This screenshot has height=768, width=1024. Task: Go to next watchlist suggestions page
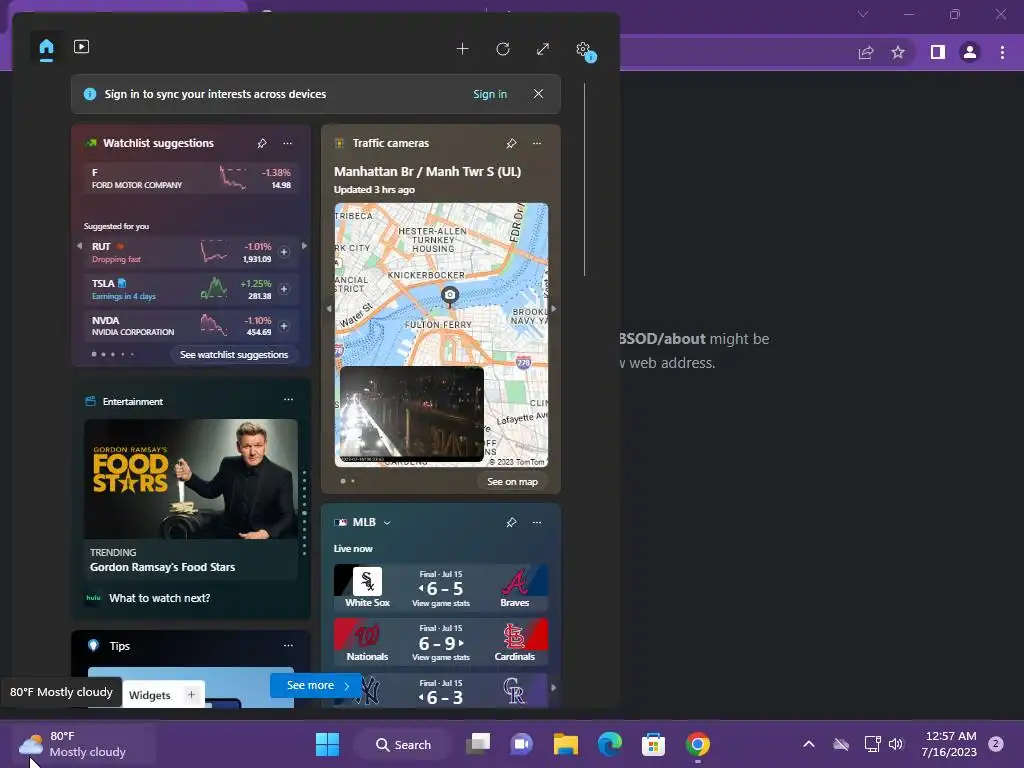pyautogui.click(x=304, y=246)
